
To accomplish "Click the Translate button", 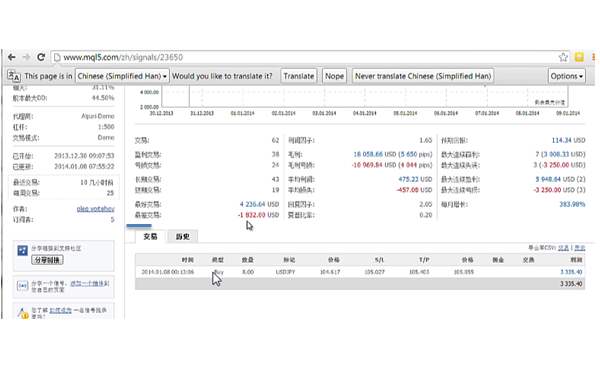I will (299, 76).
